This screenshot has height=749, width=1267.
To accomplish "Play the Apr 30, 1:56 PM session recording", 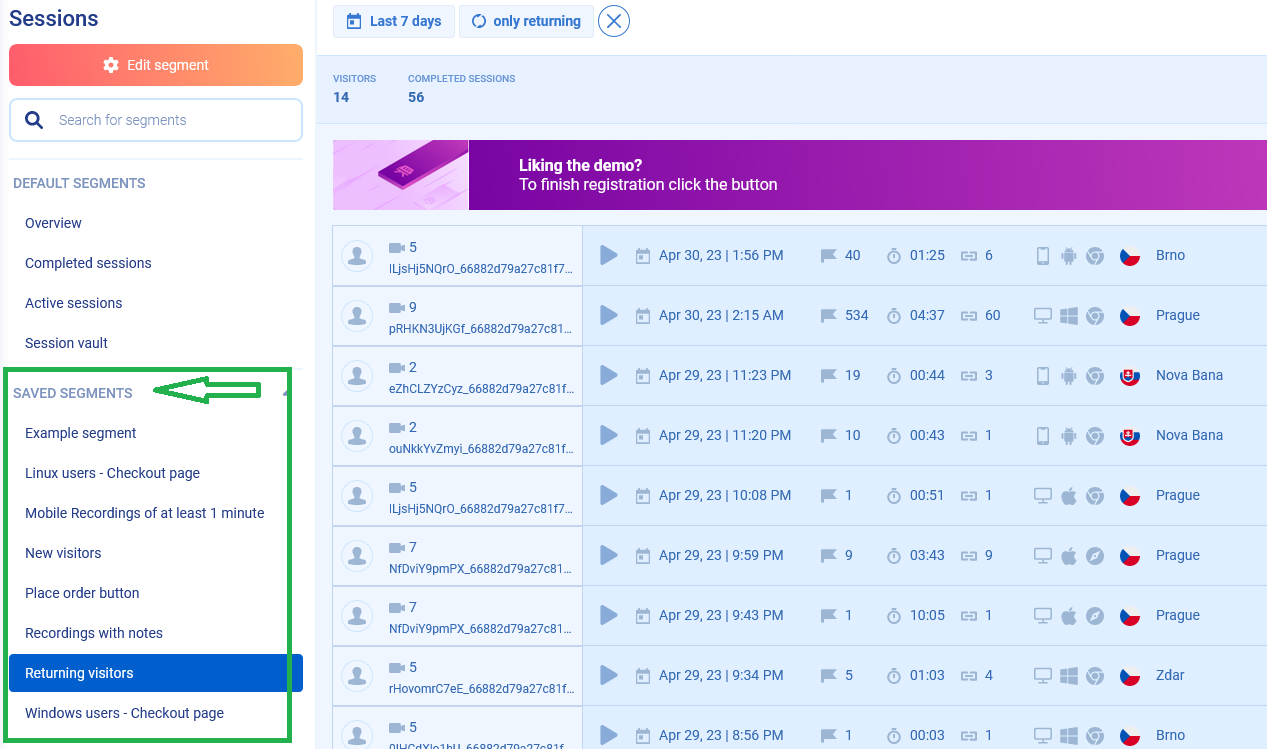I will pos(608,255).
